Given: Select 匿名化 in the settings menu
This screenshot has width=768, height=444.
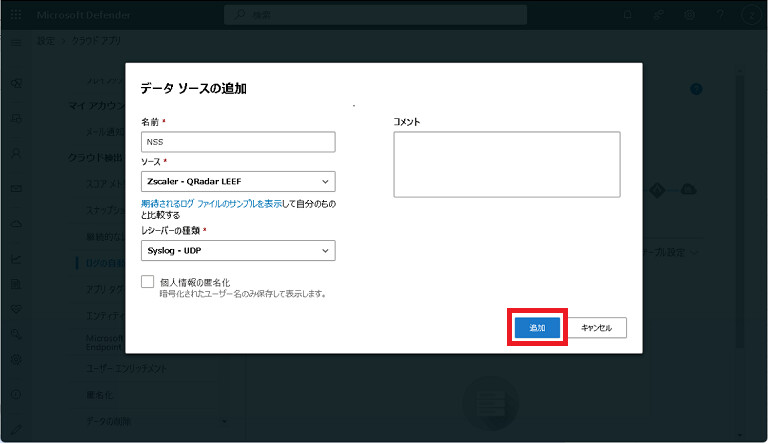Looking at the screenshot, I should click(100, 395).
